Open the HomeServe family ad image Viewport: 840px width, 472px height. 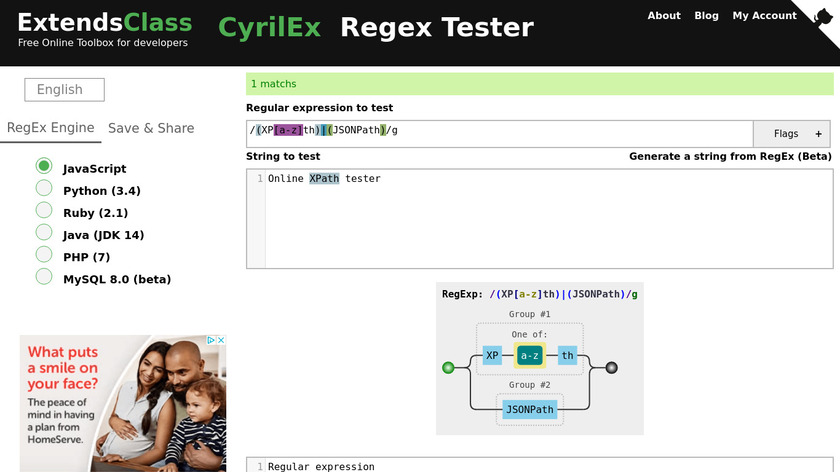(123, 403)
